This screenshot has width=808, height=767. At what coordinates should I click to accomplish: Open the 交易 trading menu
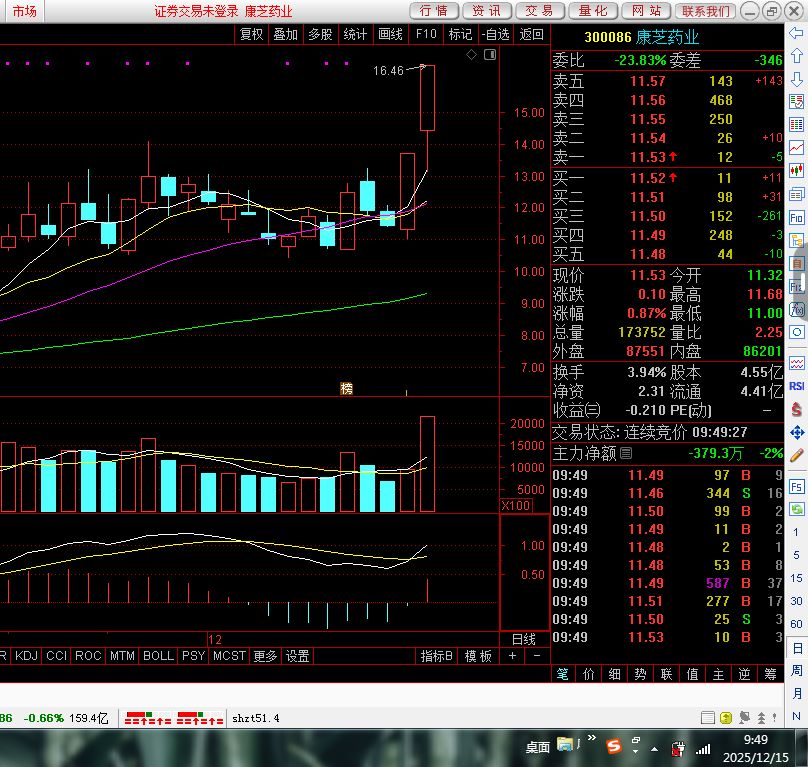click(x=539, y=11)
